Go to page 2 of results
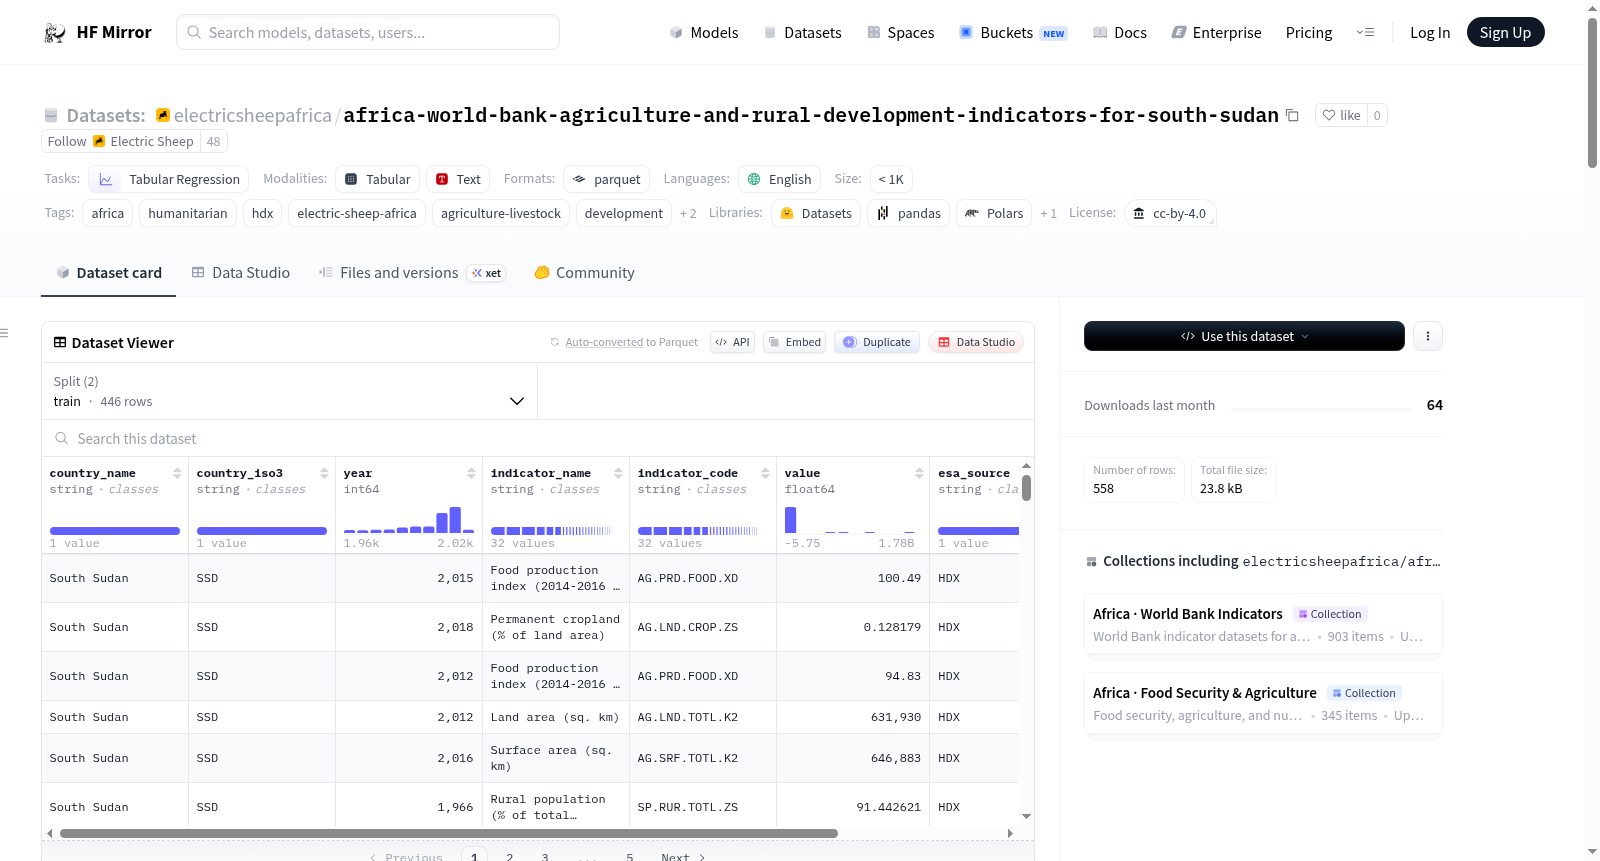 tap(510, 857)
